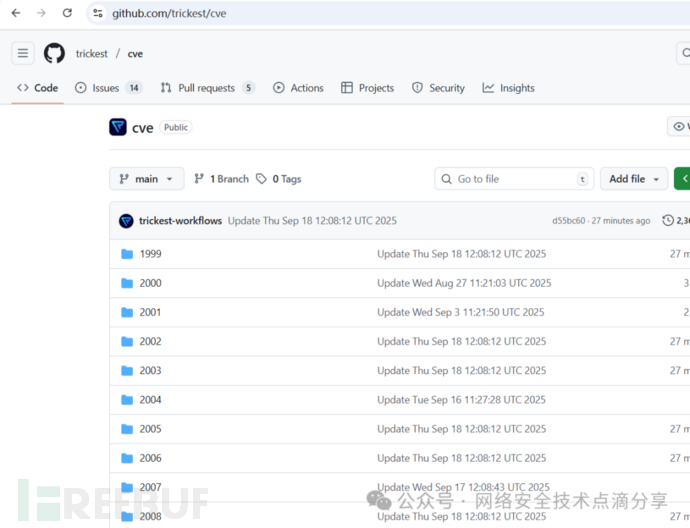
Task: Open the 2003 folder
Action: coord(150,370)
